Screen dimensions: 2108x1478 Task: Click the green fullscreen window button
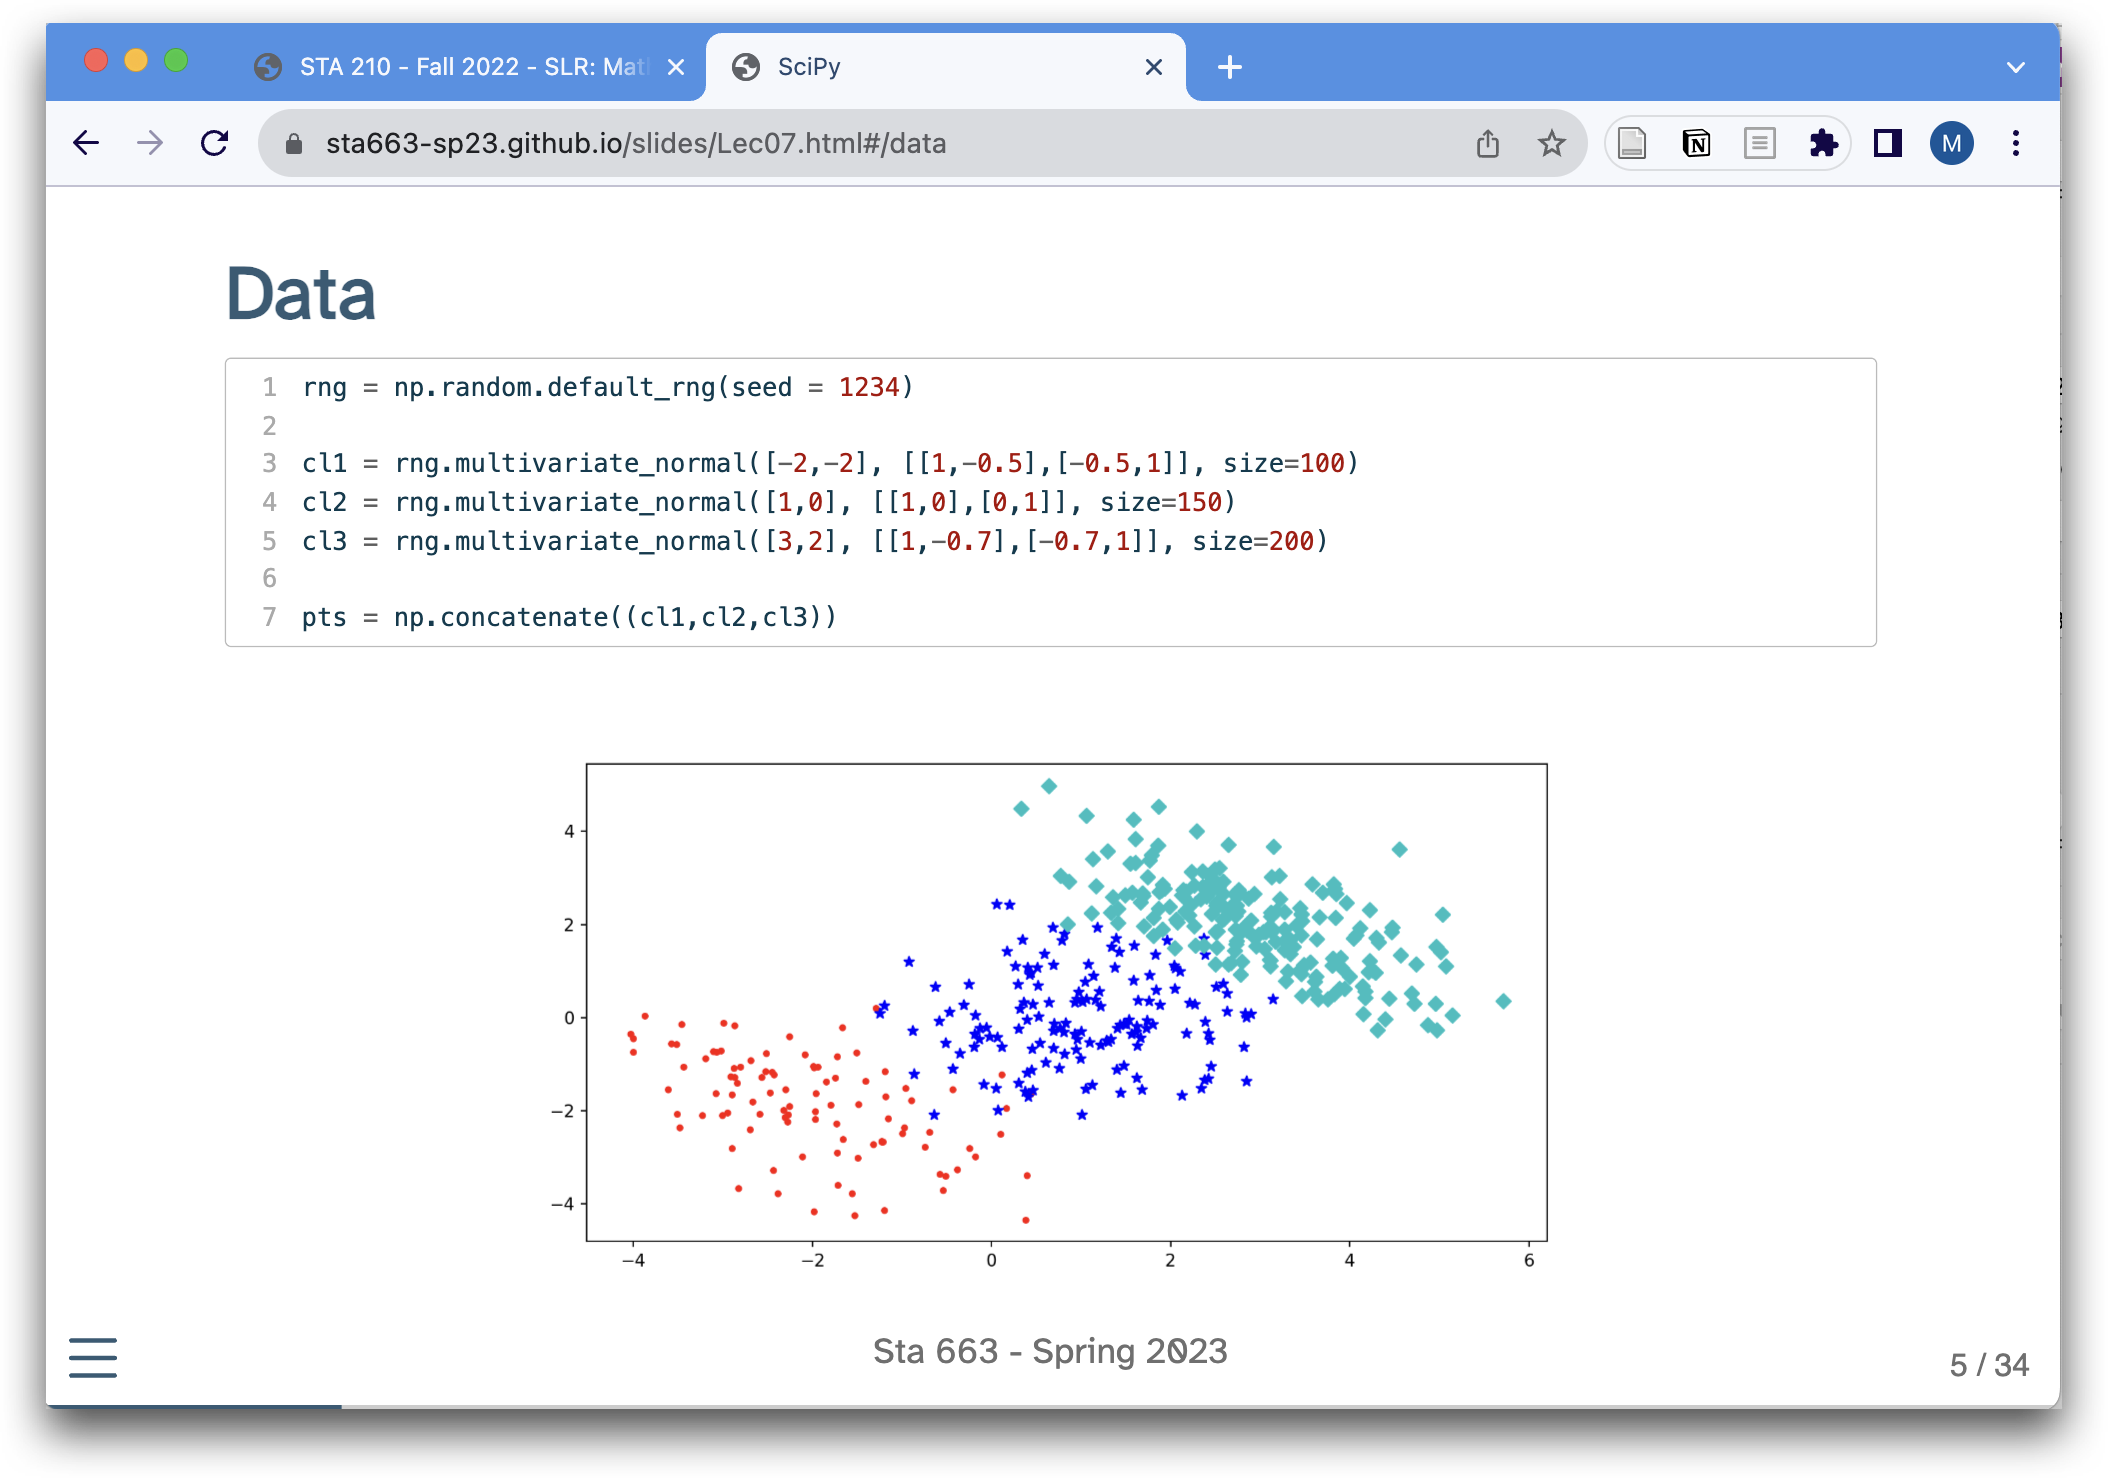point(176,60)
